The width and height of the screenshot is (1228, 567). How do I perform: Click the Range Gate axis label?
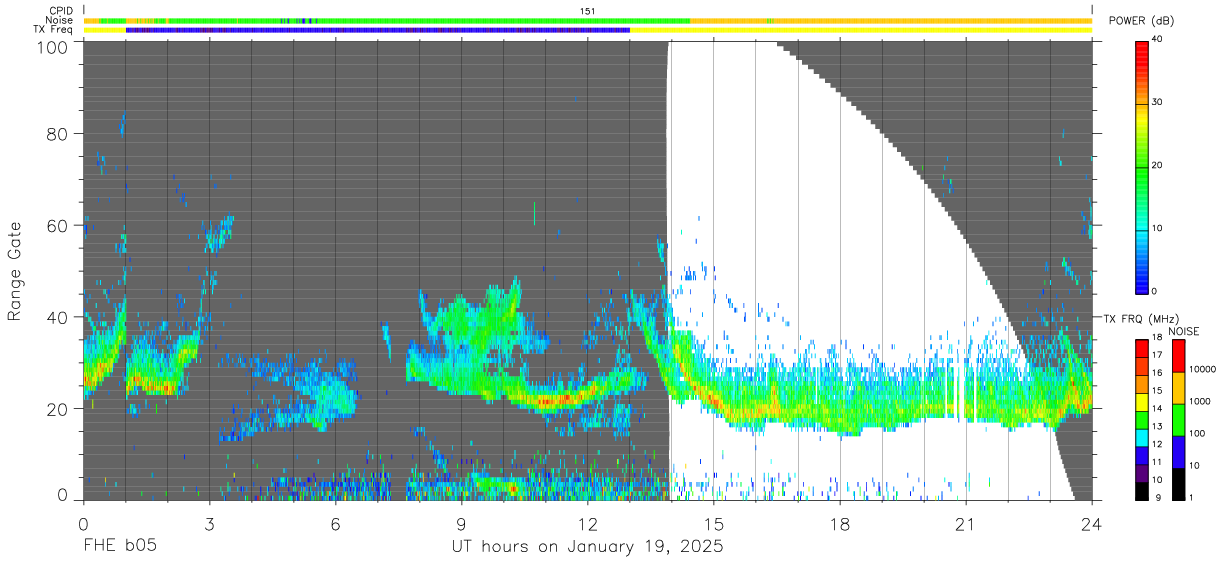(x=15, y=271)
